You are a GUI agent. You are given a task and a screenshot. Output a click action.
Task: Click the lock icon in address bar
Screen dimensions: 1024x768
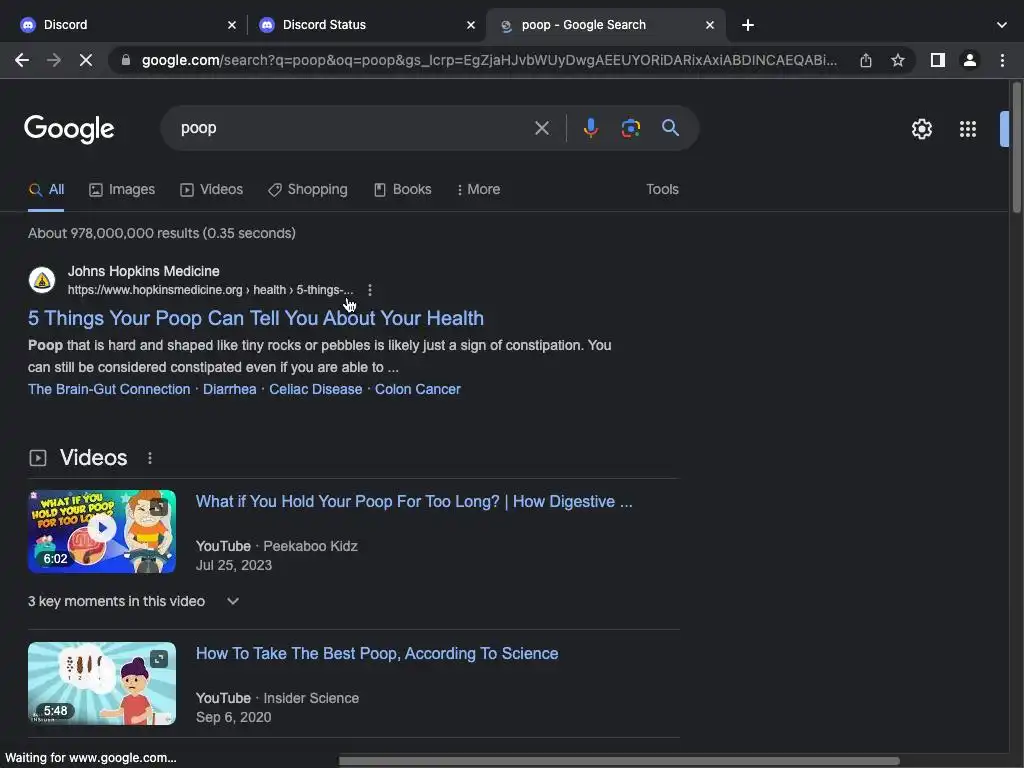126,60
